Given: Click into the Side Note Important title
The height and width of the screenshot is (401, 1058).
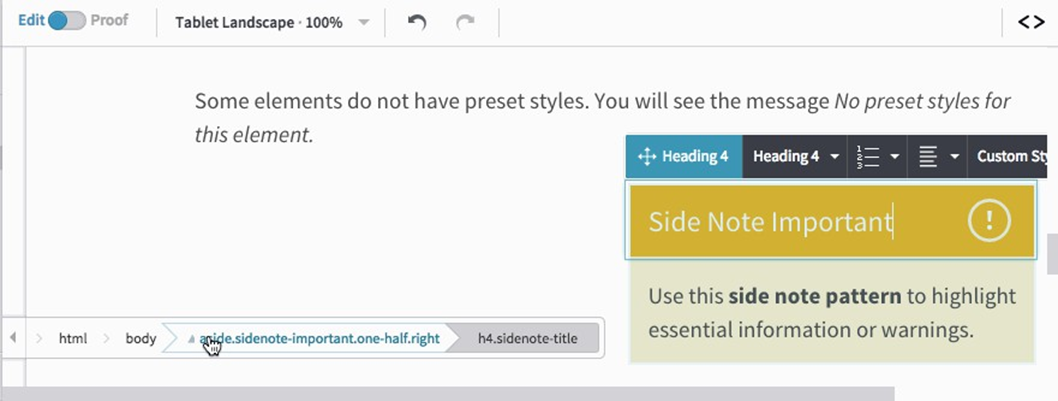Looking at the screenshot, I should 770,221.
